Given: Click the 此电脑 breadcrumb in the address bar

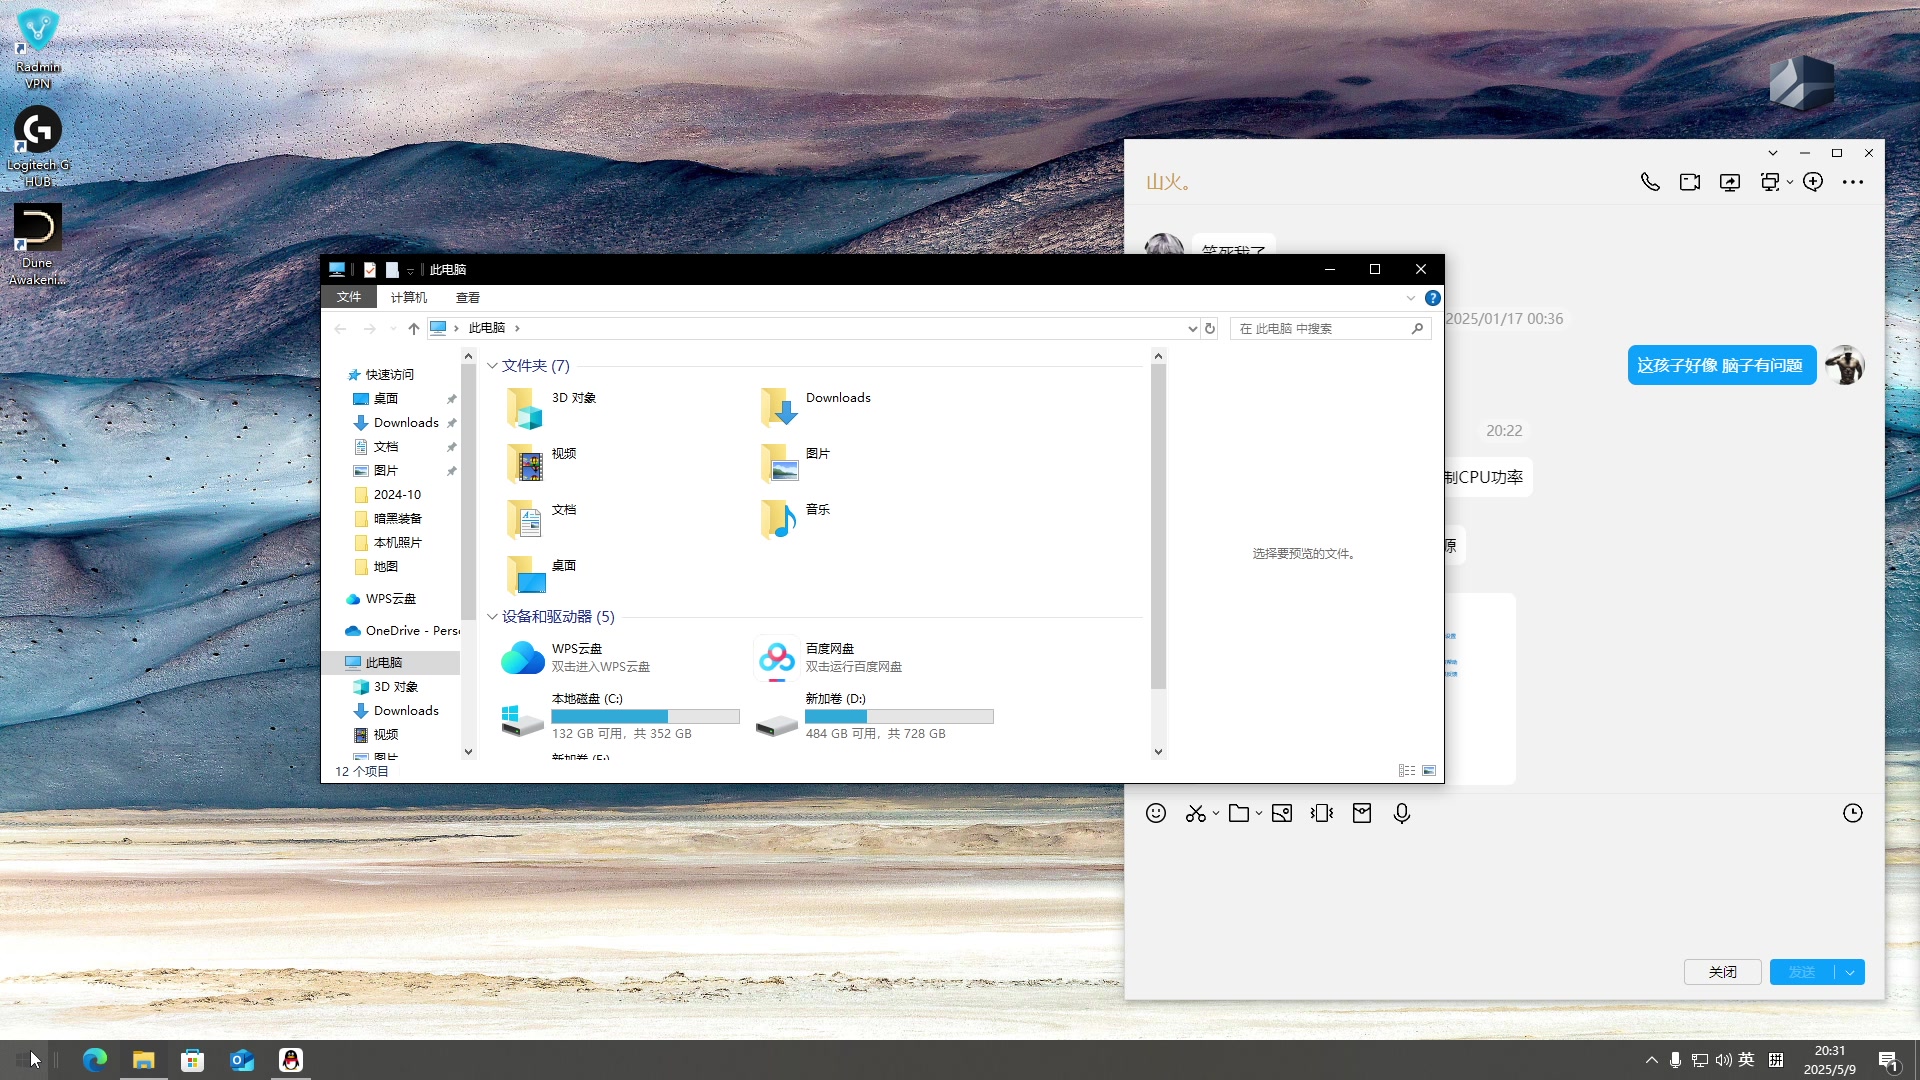Looking at the screenshot, I should 487,328.
